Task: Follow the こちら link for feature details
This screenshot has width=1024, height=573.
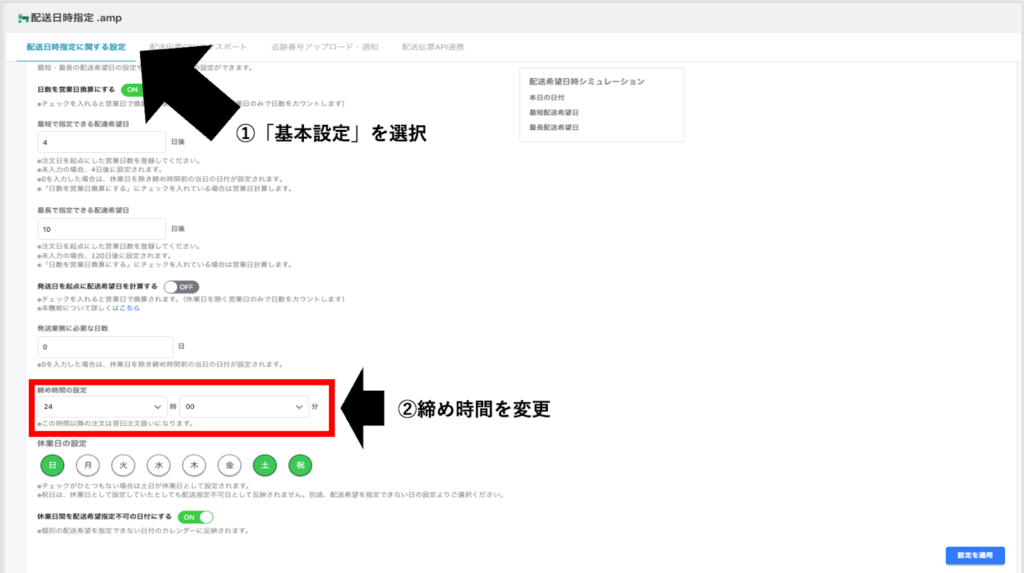Action: click(x=130, y=308)
